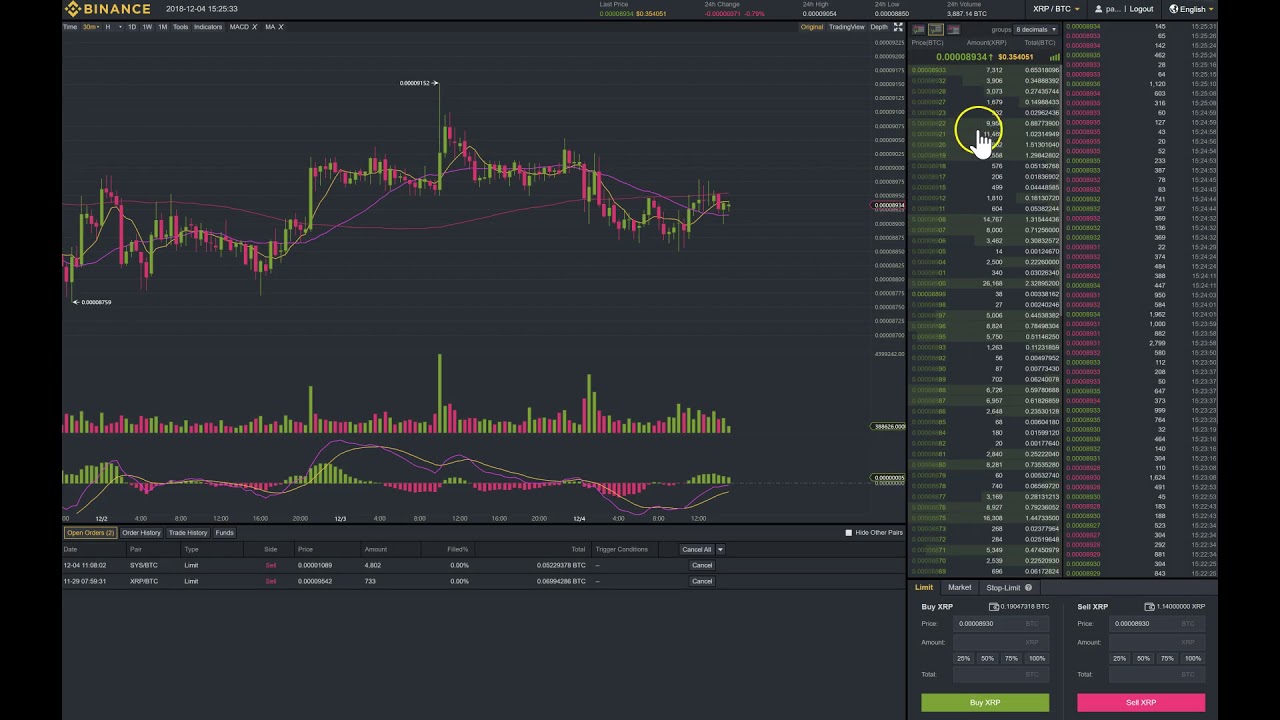
Task: Click the Binance logo
Action: 107,9
